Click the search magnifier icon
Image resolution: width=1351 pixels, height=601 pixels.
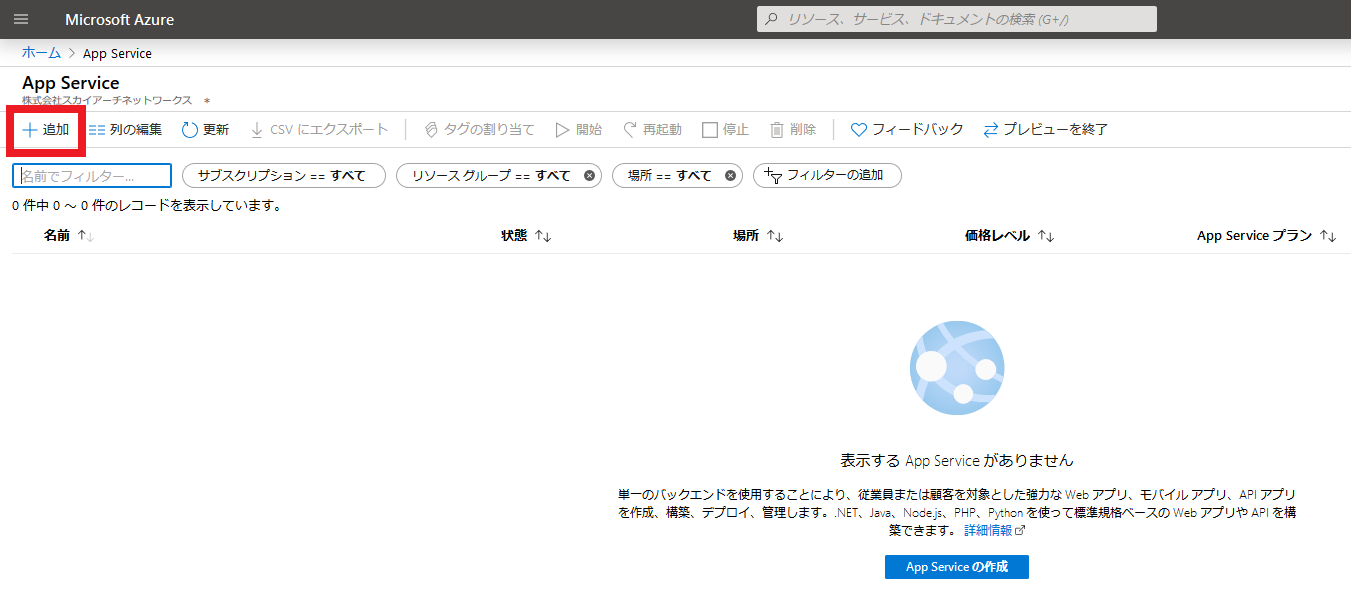[771, 19]
